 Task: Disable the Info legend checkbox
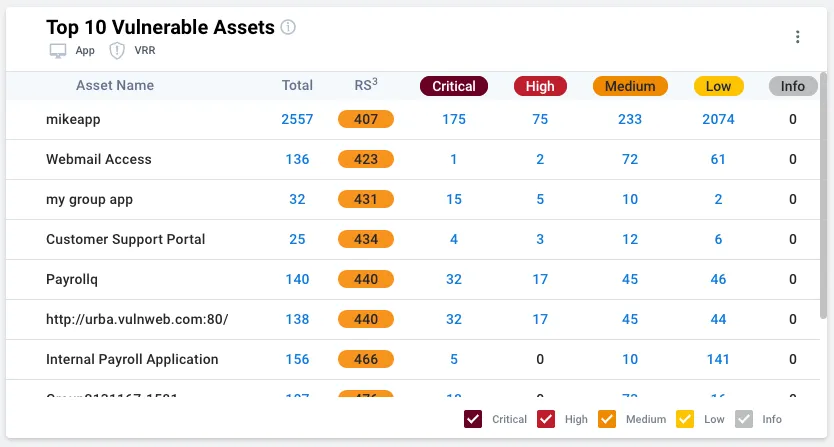tap(744, 419)
